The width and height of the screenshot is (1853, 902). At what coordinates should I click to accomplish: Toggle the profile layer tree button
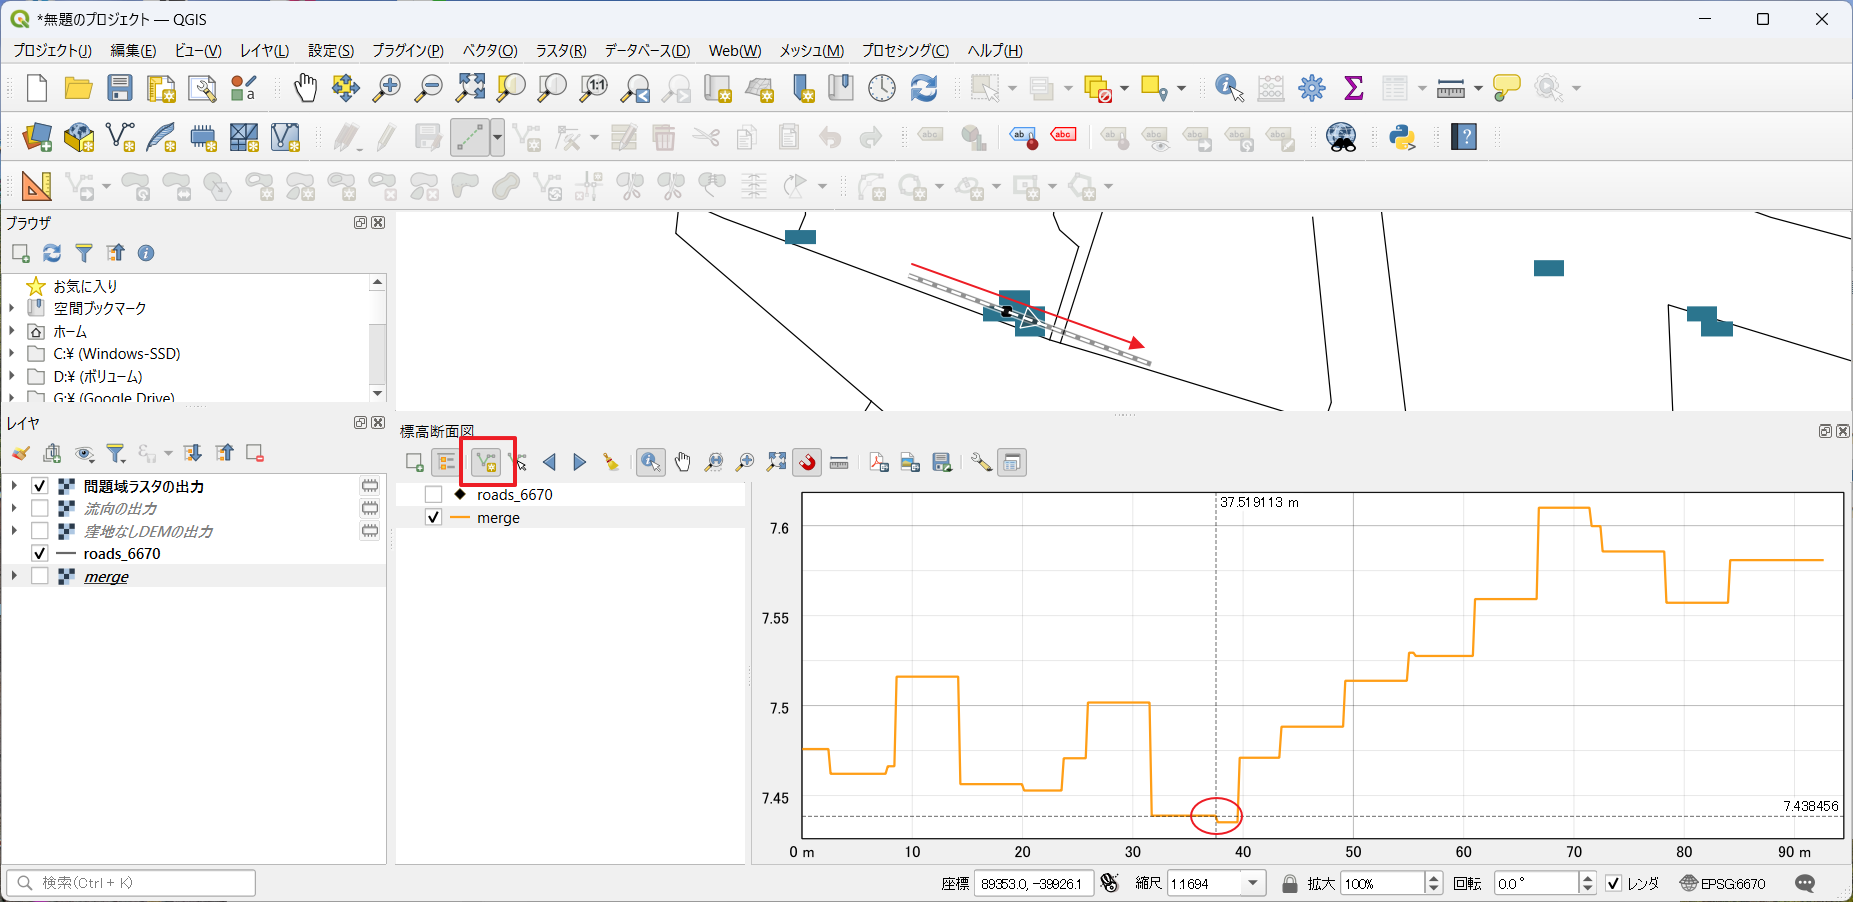(x=446, y=462)
